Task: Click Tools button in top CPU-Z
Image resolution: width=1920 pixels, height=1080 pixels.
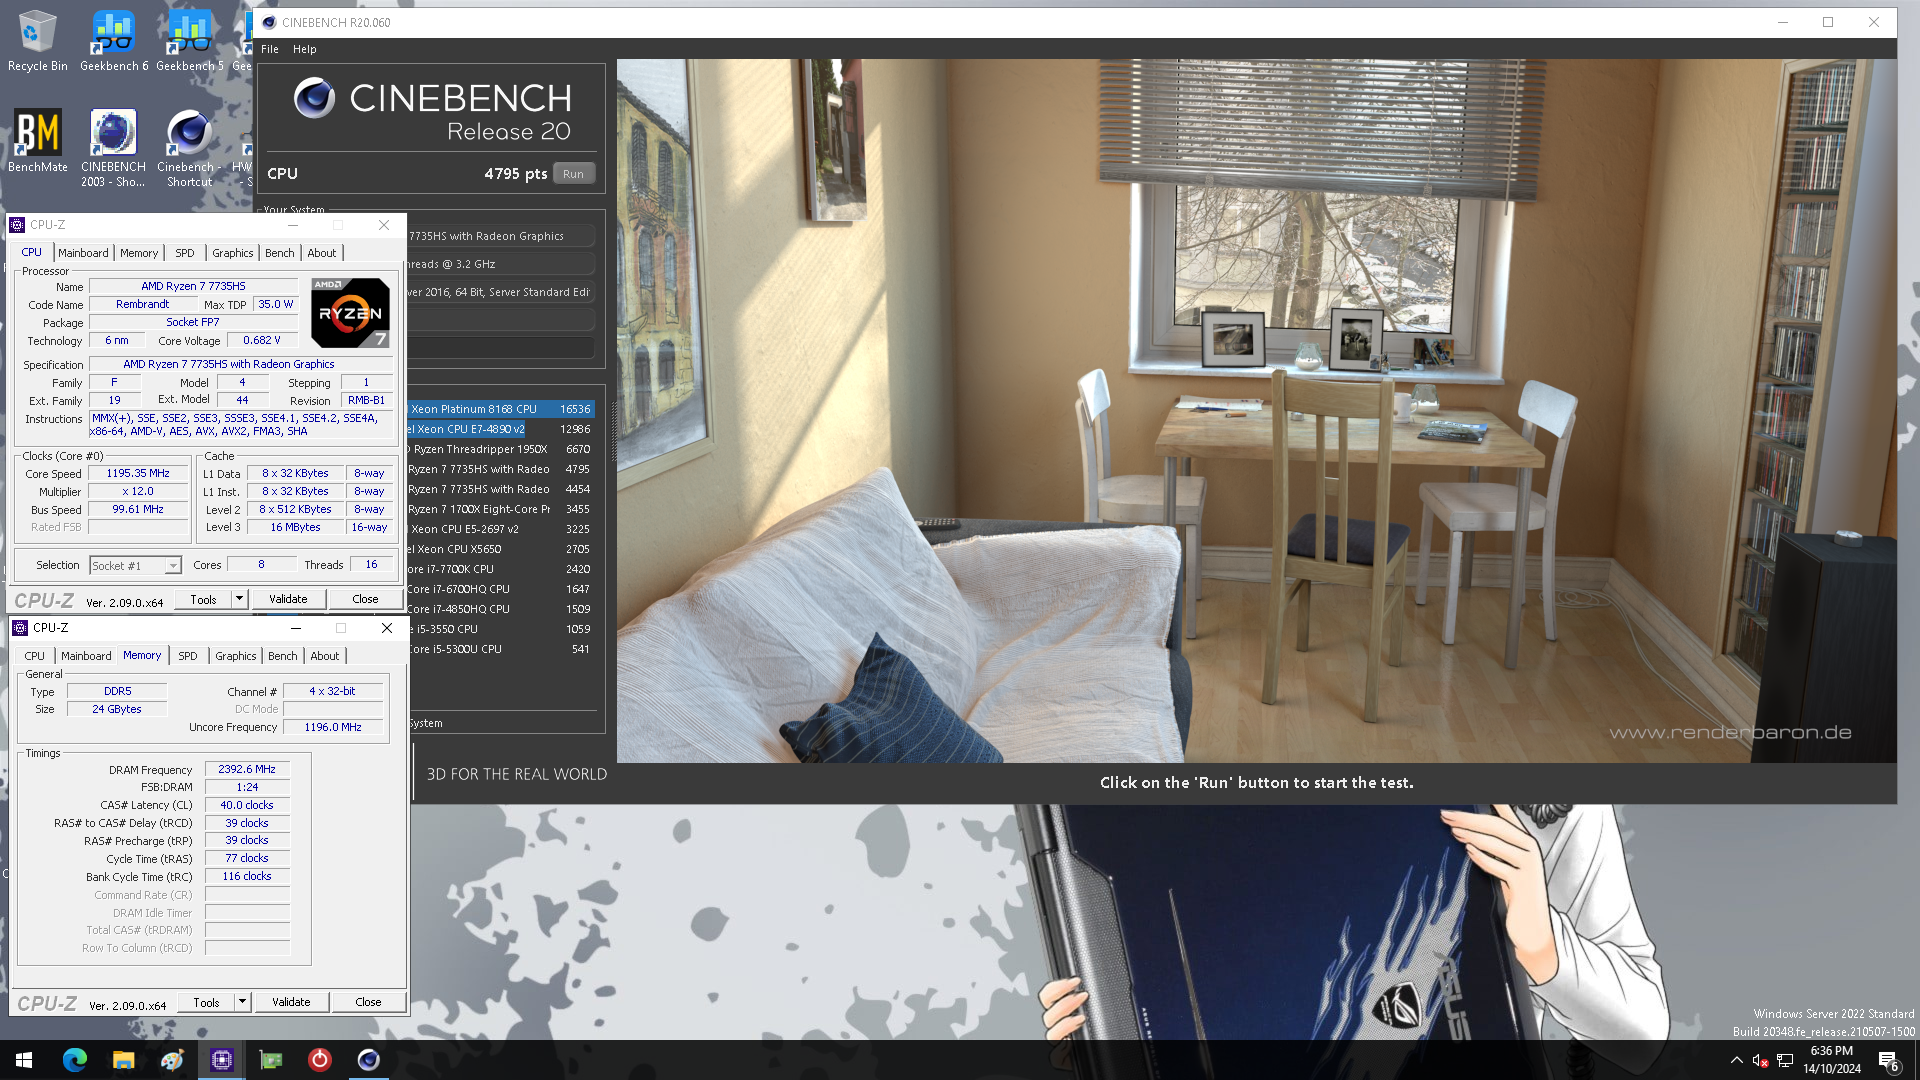Action: point(203,599)
